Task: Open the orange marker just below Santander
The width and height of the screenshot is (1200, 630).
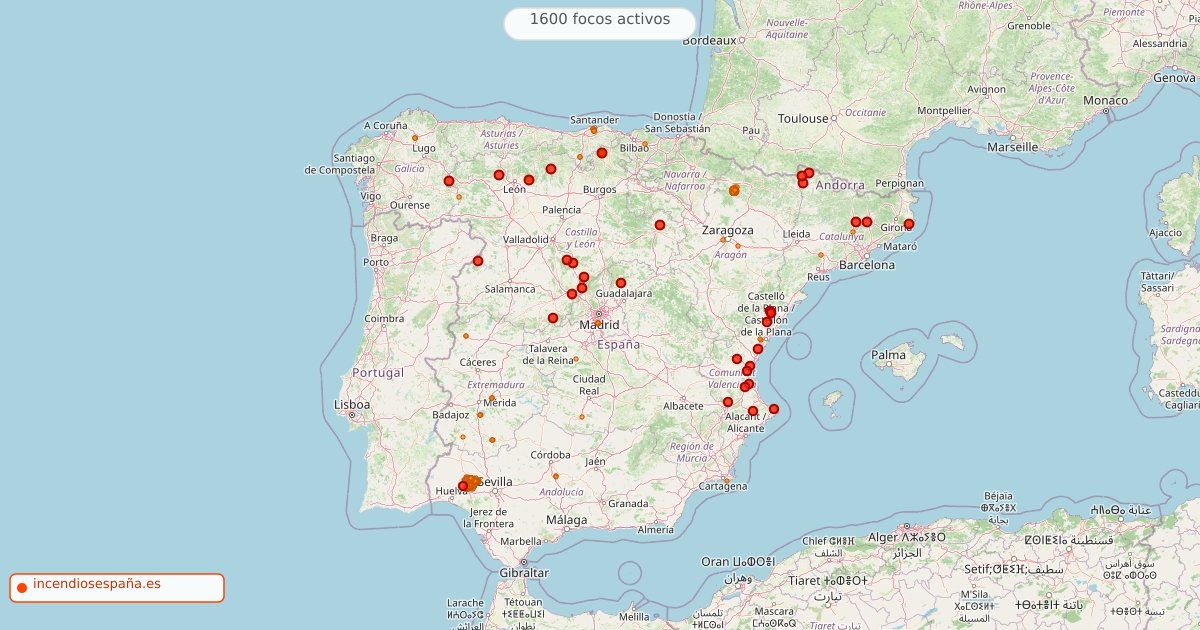Action: (593, 130)
